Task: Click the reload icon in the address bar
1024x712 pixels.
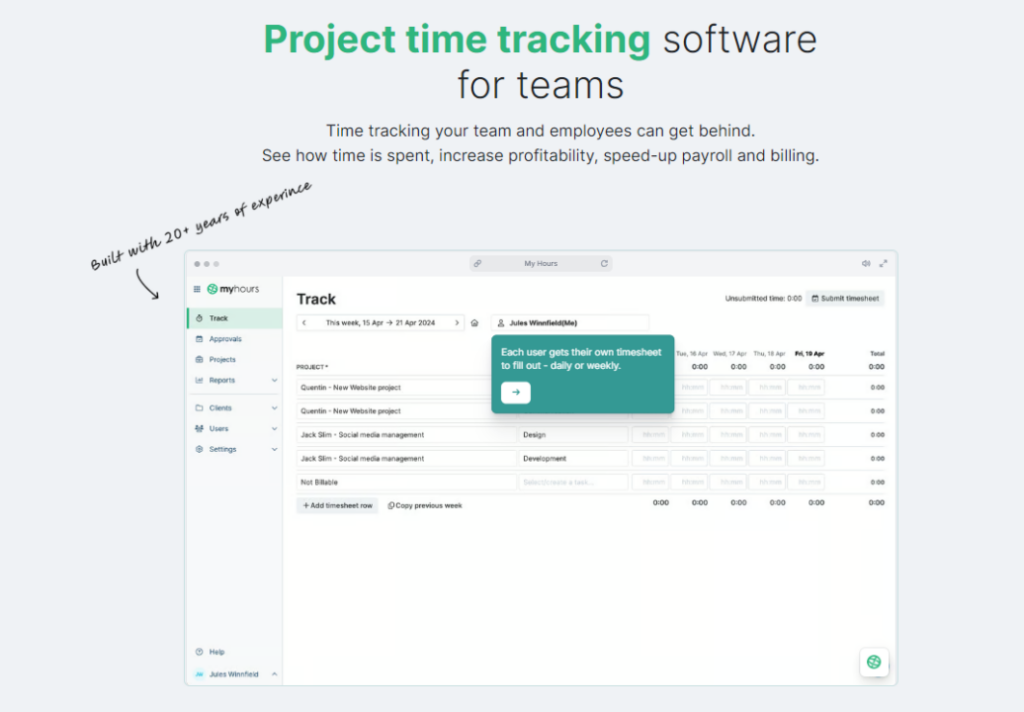Action: tap(604, 264)
